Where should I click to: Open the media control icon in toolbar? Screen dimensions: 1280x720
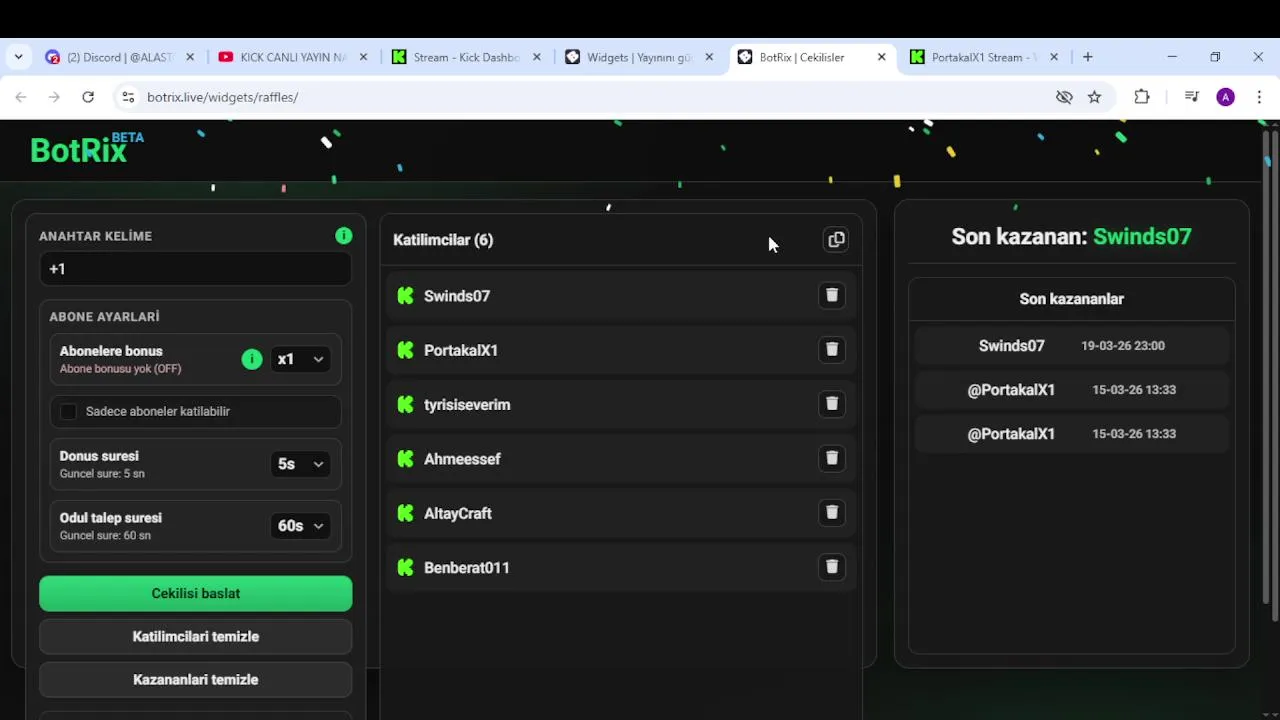click(1191, 97)
